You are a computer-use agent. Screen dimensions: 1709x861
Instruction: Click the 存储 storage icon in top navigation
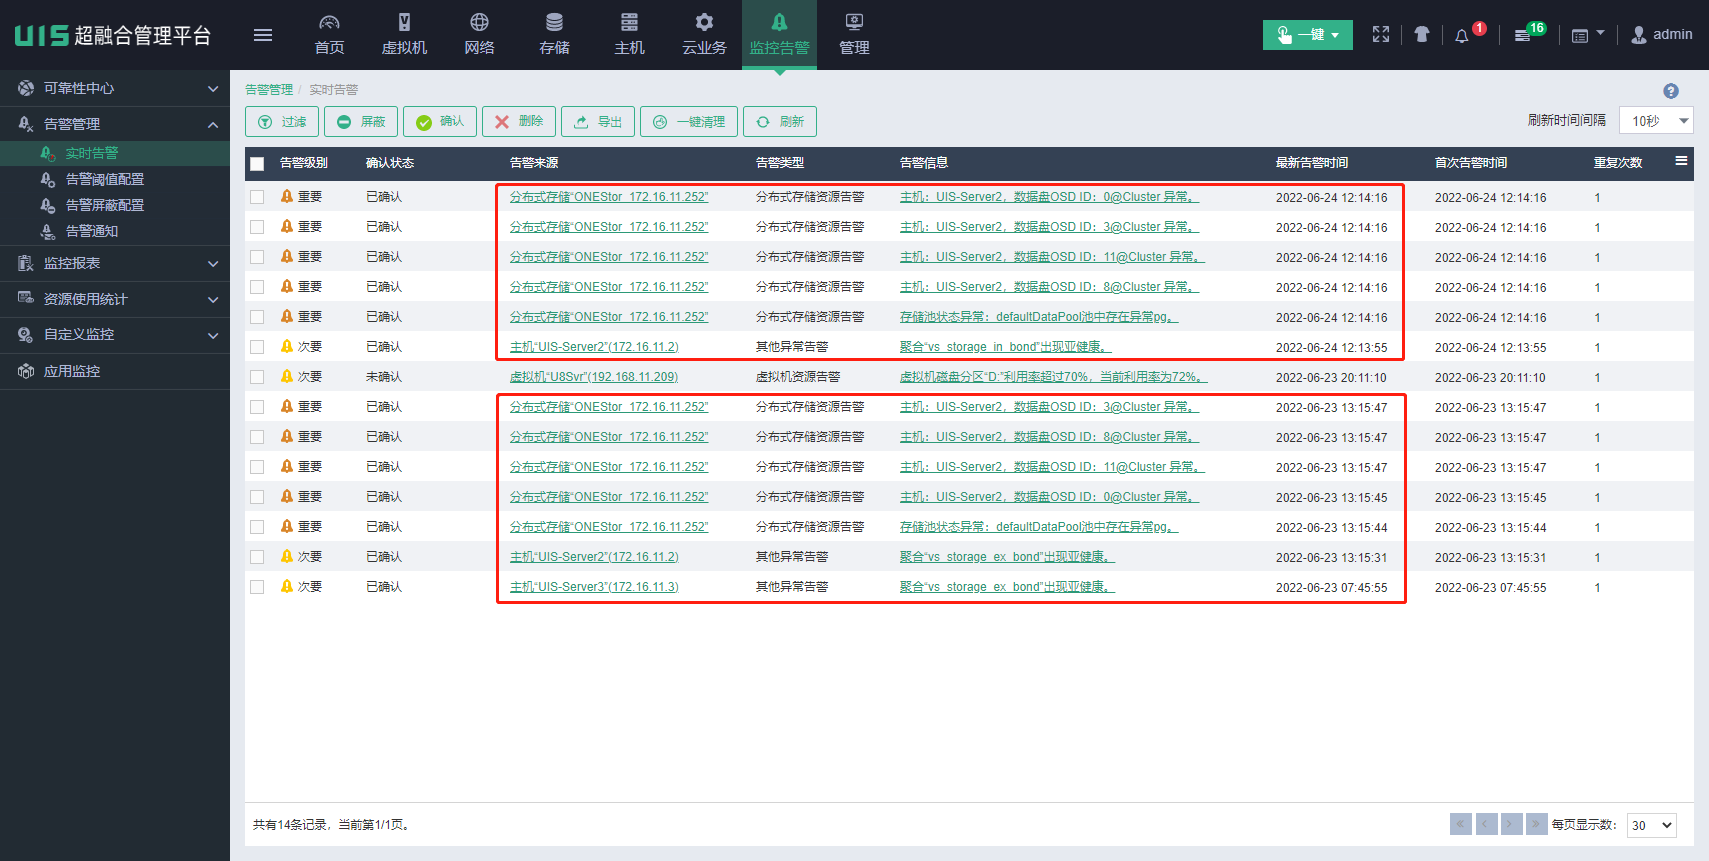[554, 23]
